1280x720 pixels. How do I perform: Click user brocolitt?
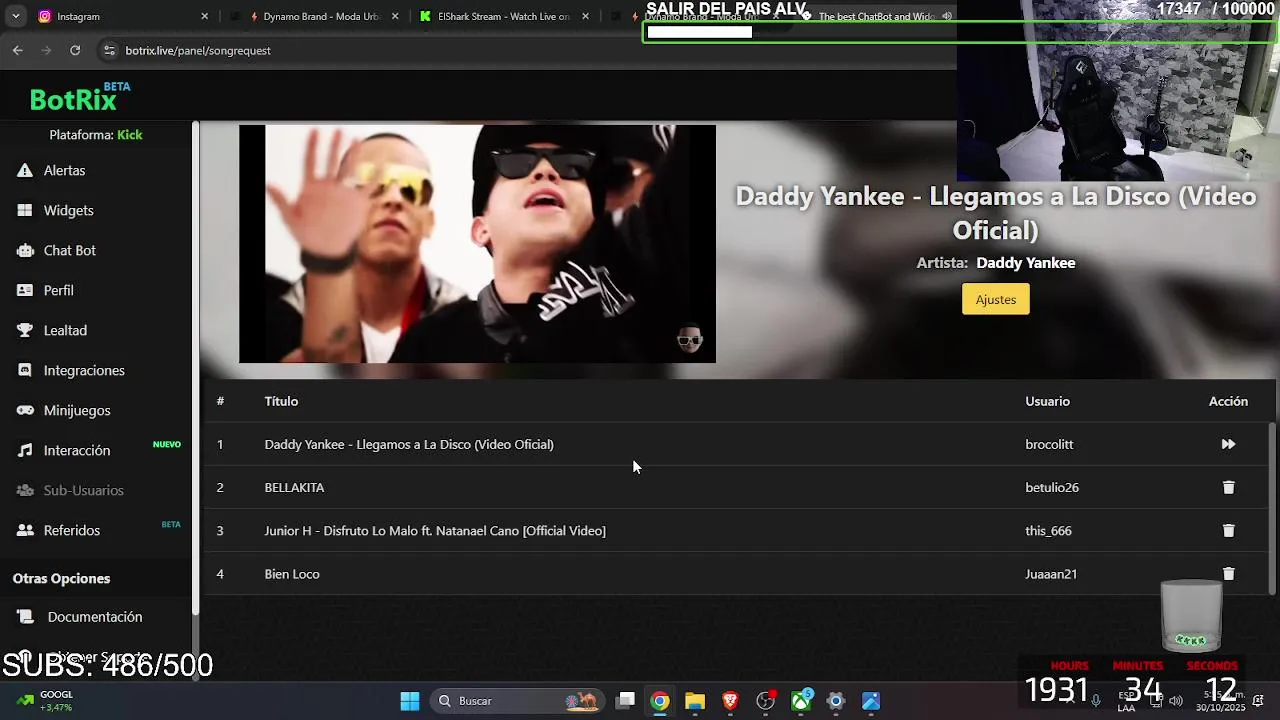1049,444
